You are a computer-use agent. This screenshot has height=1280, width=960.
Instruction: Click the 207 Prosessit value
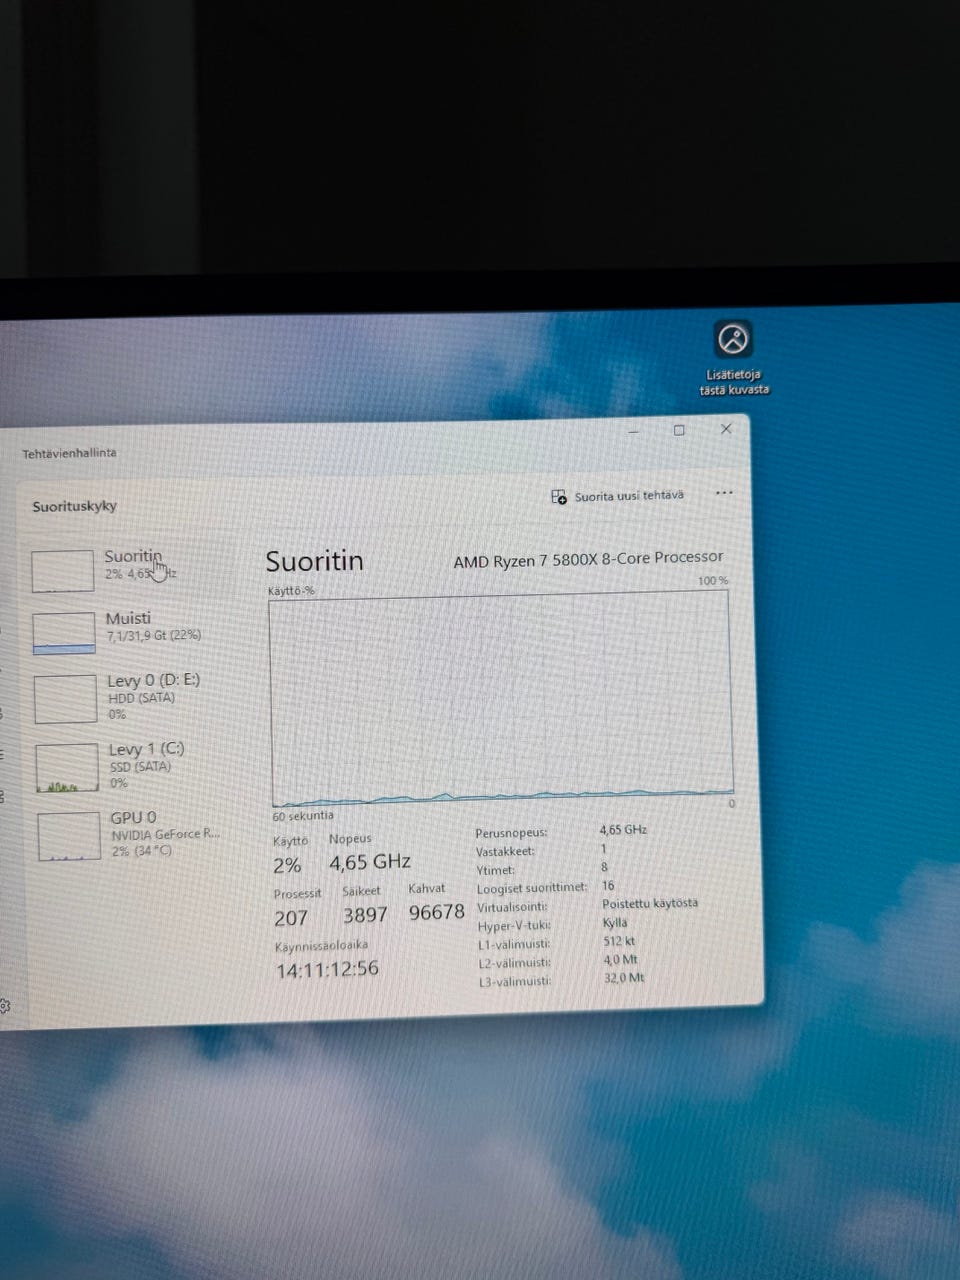coord(291,917)
